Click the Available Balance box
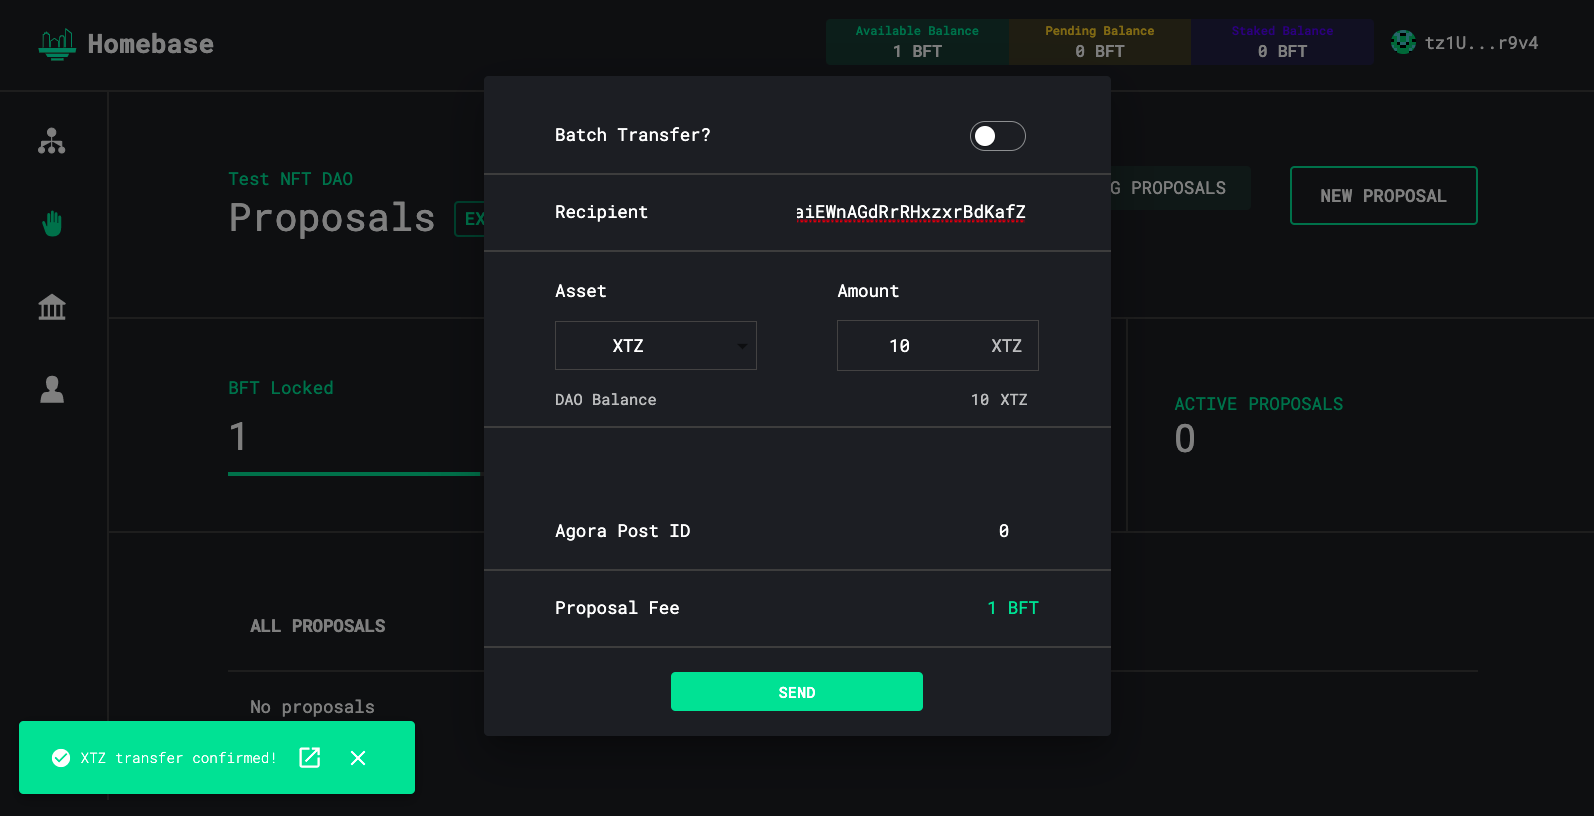 (x=917, y=42)
